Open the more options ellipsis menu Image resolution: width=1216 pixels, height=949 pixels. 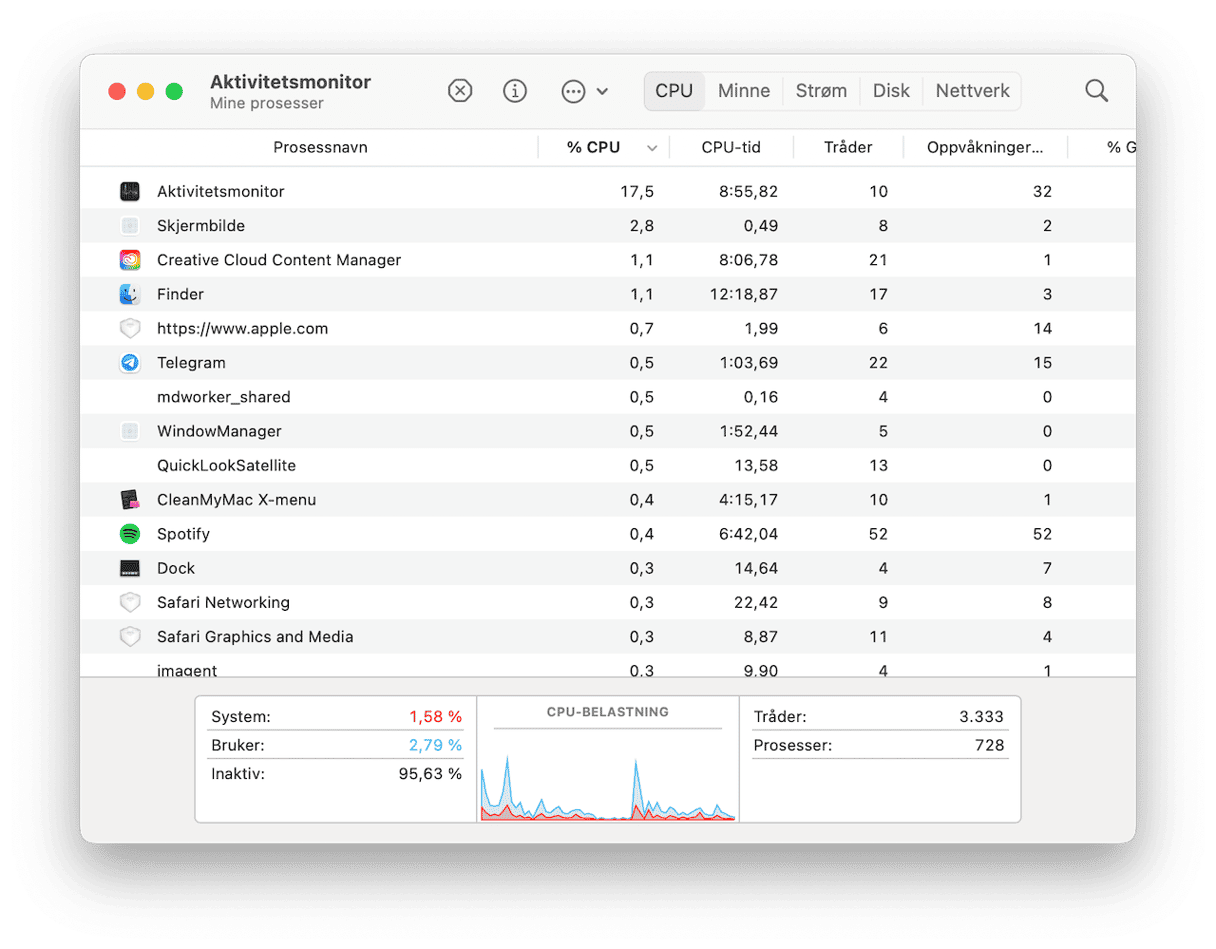point(573,91)
